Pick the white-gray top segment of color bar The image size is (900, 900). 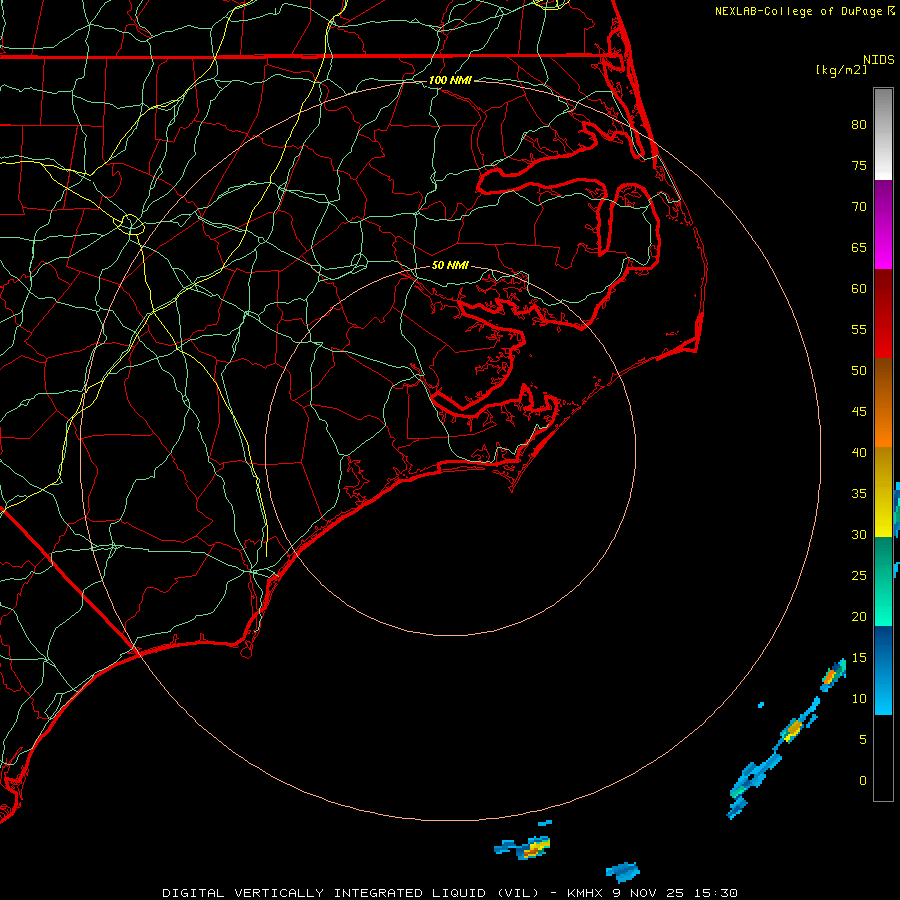pyautogui.click(x=883, y=134)
